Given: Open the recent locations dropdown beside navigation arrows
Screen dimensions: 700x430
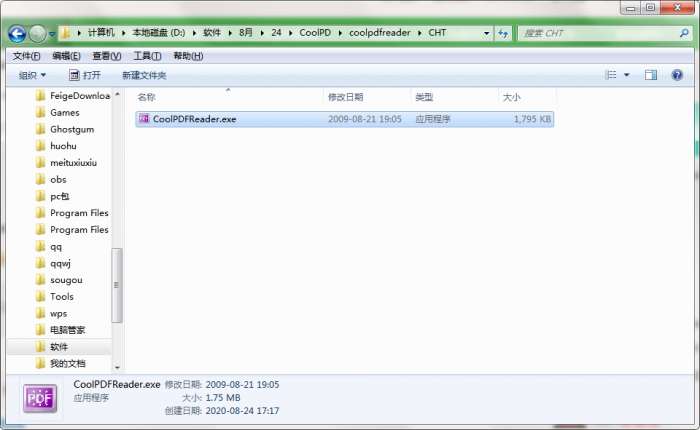Looking at the screenshot, I should coord(52,34).
